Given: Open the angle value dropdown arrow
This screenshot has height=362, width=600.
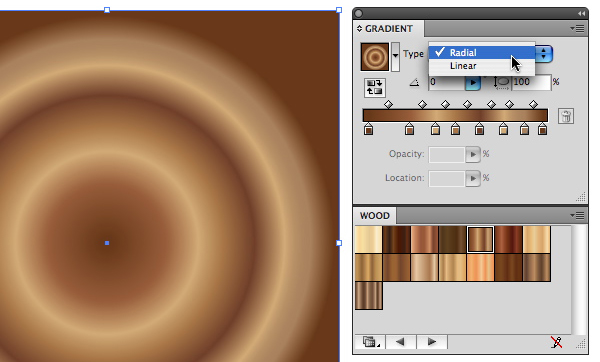Looking at the screenshot, I should click(473, 83).
